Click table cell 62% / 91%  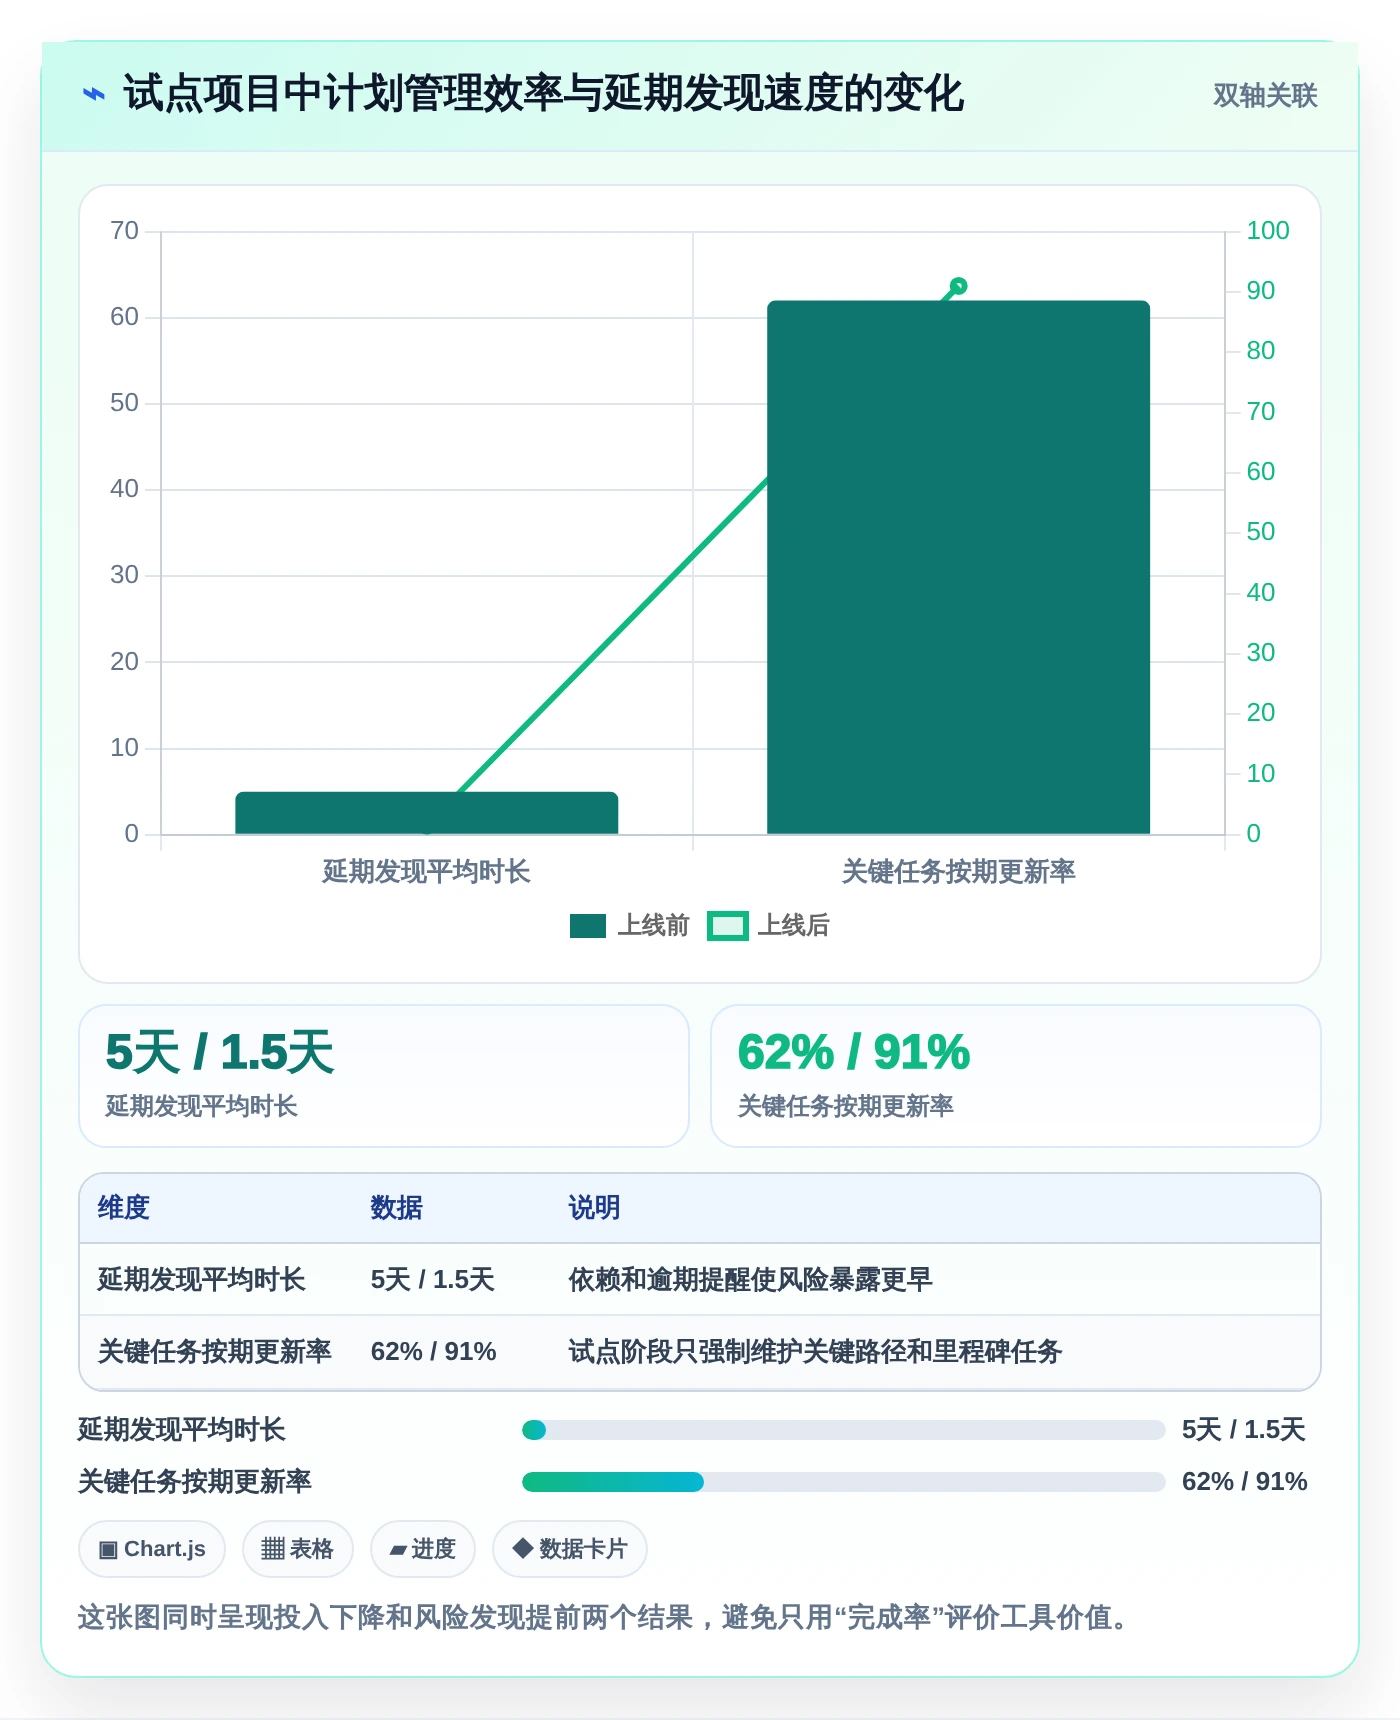434,1351
